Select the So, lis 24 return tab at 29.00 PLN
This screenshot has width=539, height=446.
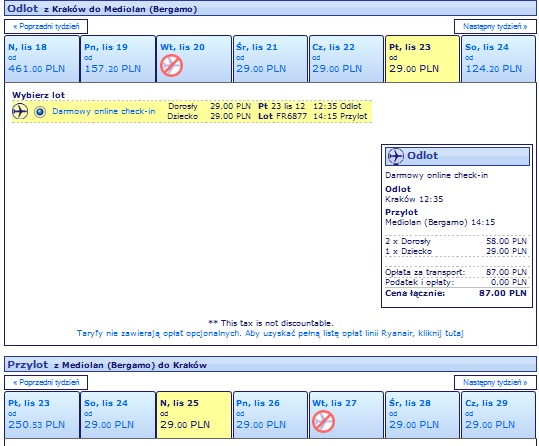pos(118,415)
